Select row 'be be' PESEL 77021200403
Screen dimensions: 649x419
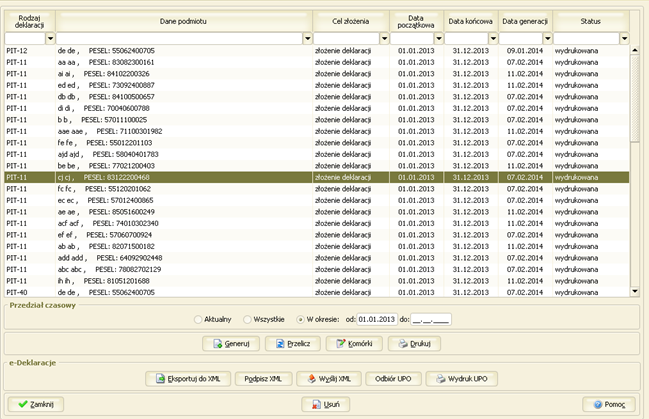317,166
